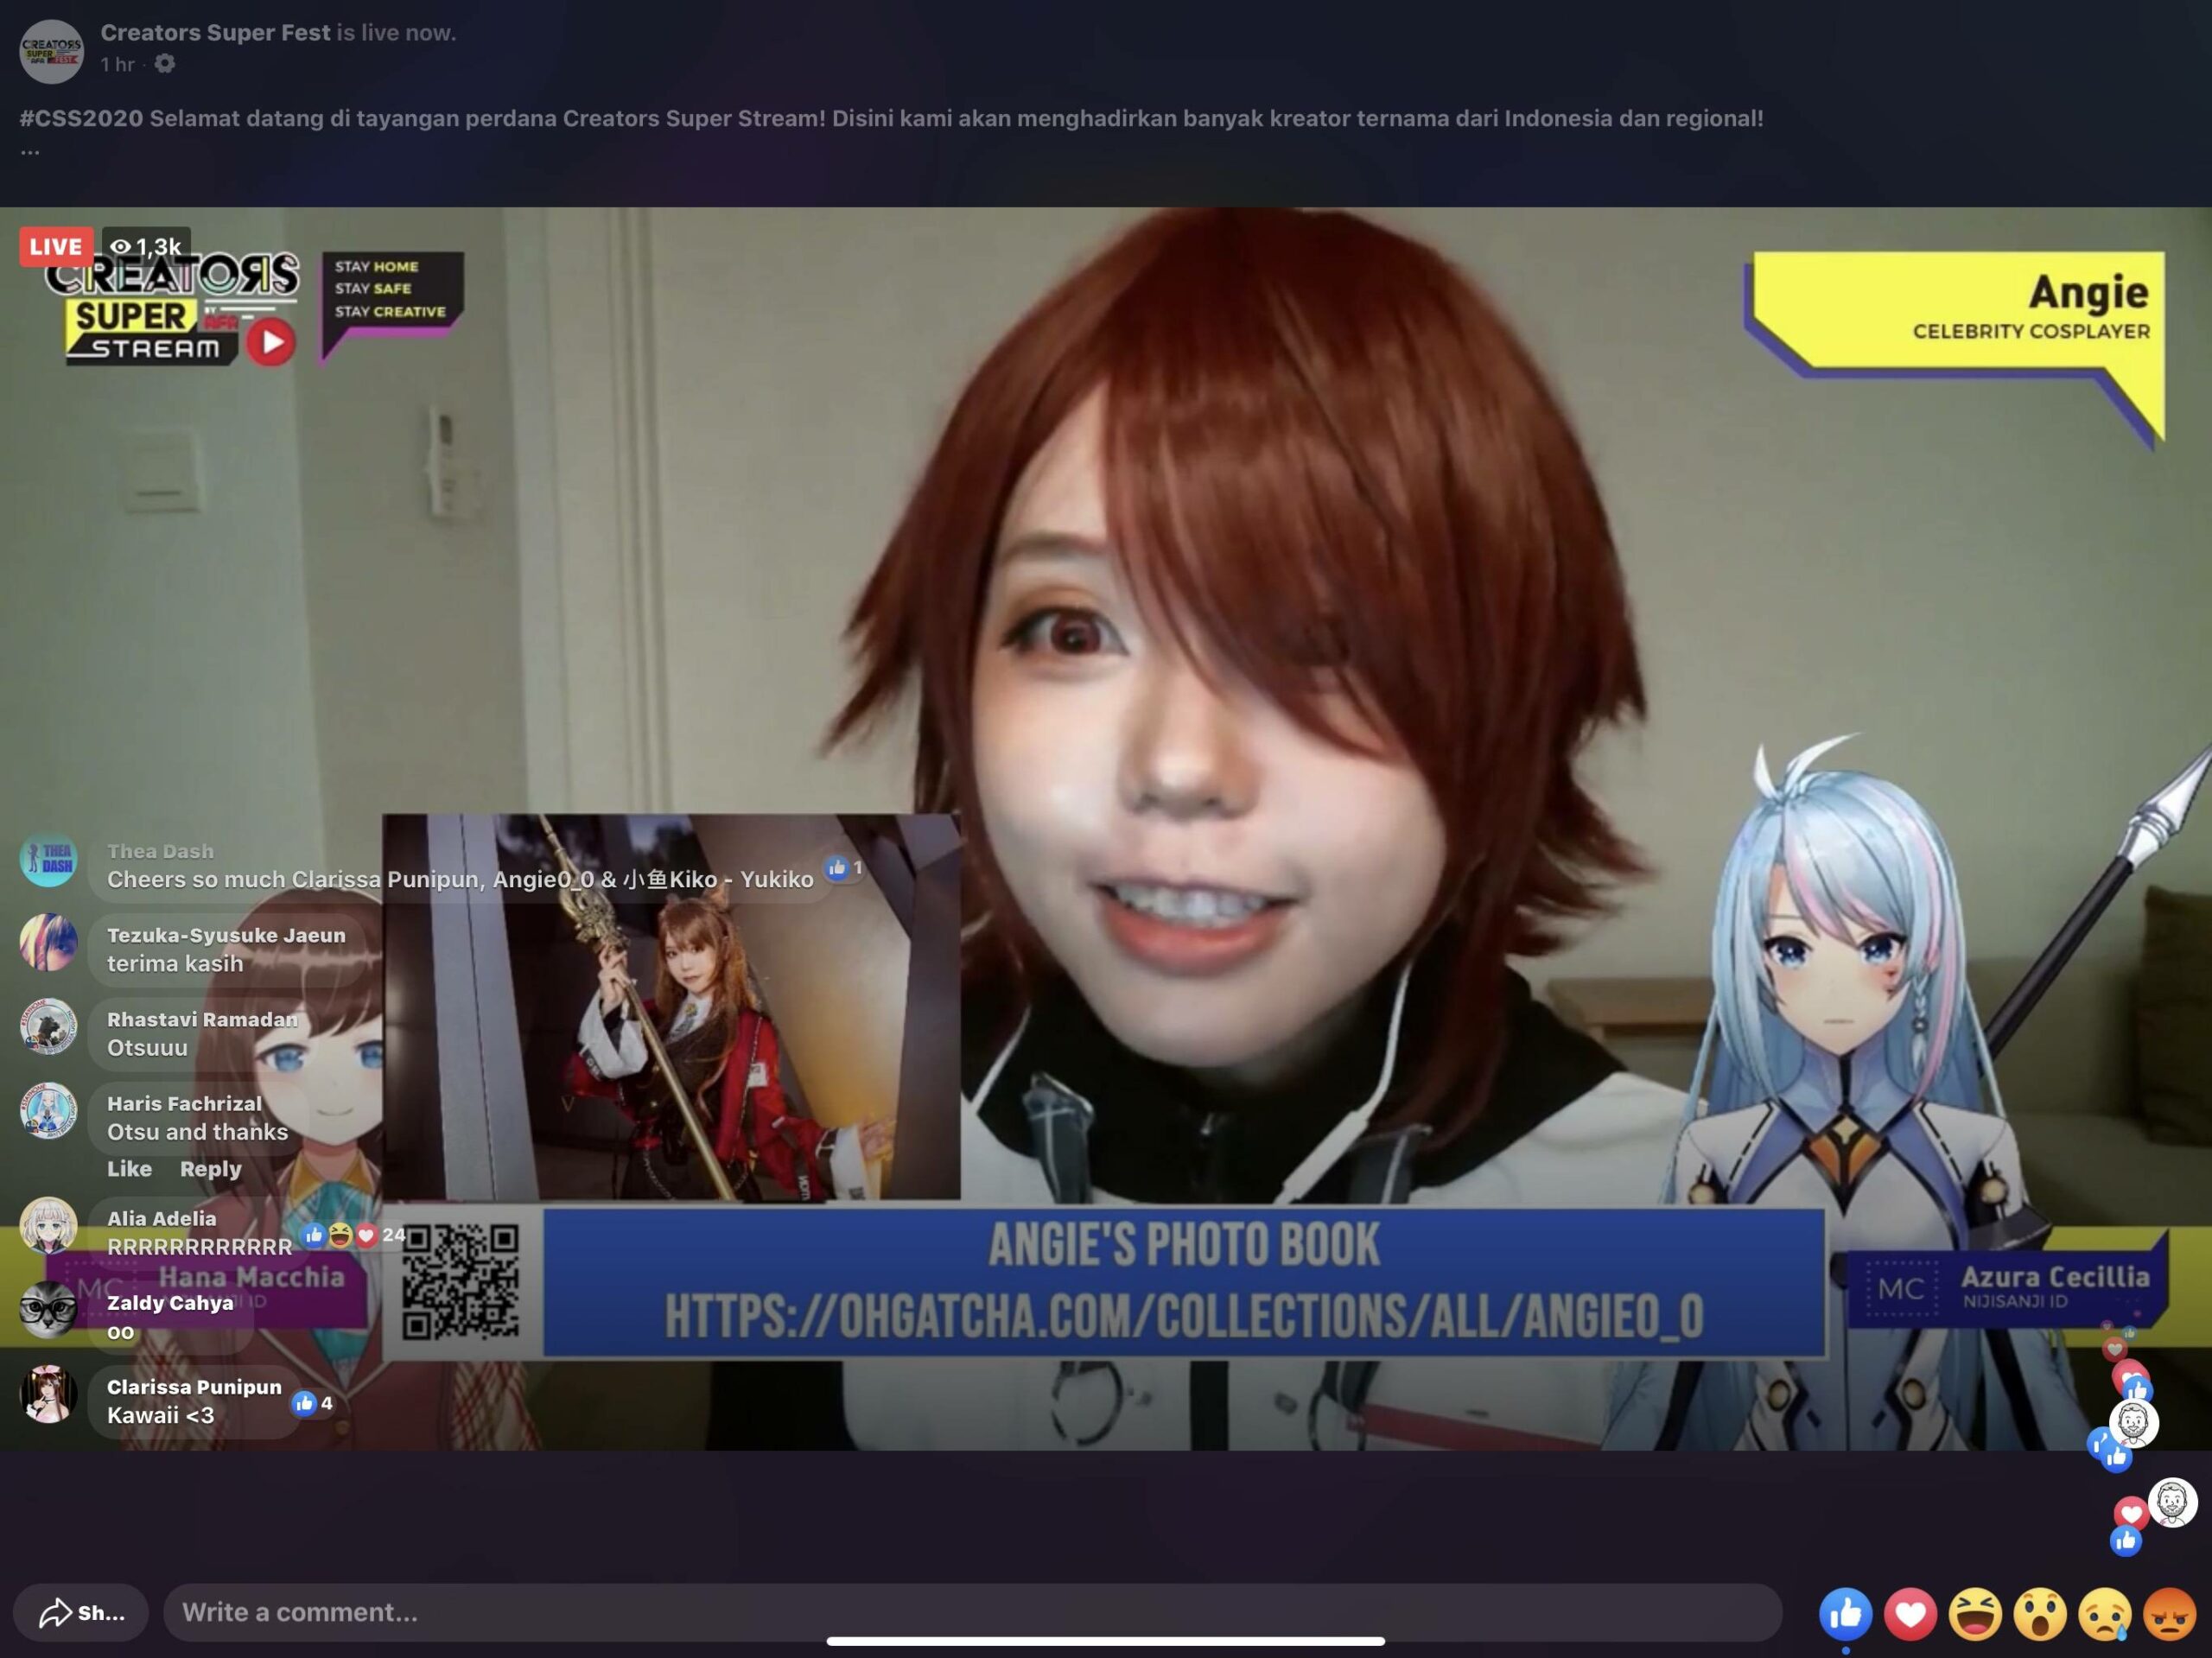Open the #CSS2020 hashtag link

click(x=81, y=118)
